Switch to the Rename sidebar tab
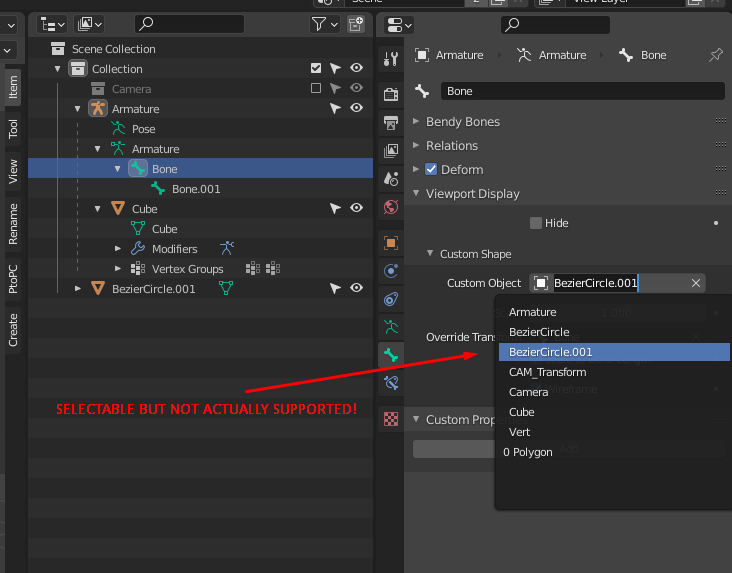The height and width of the screenshot is (573, 732). click(13, 224)
